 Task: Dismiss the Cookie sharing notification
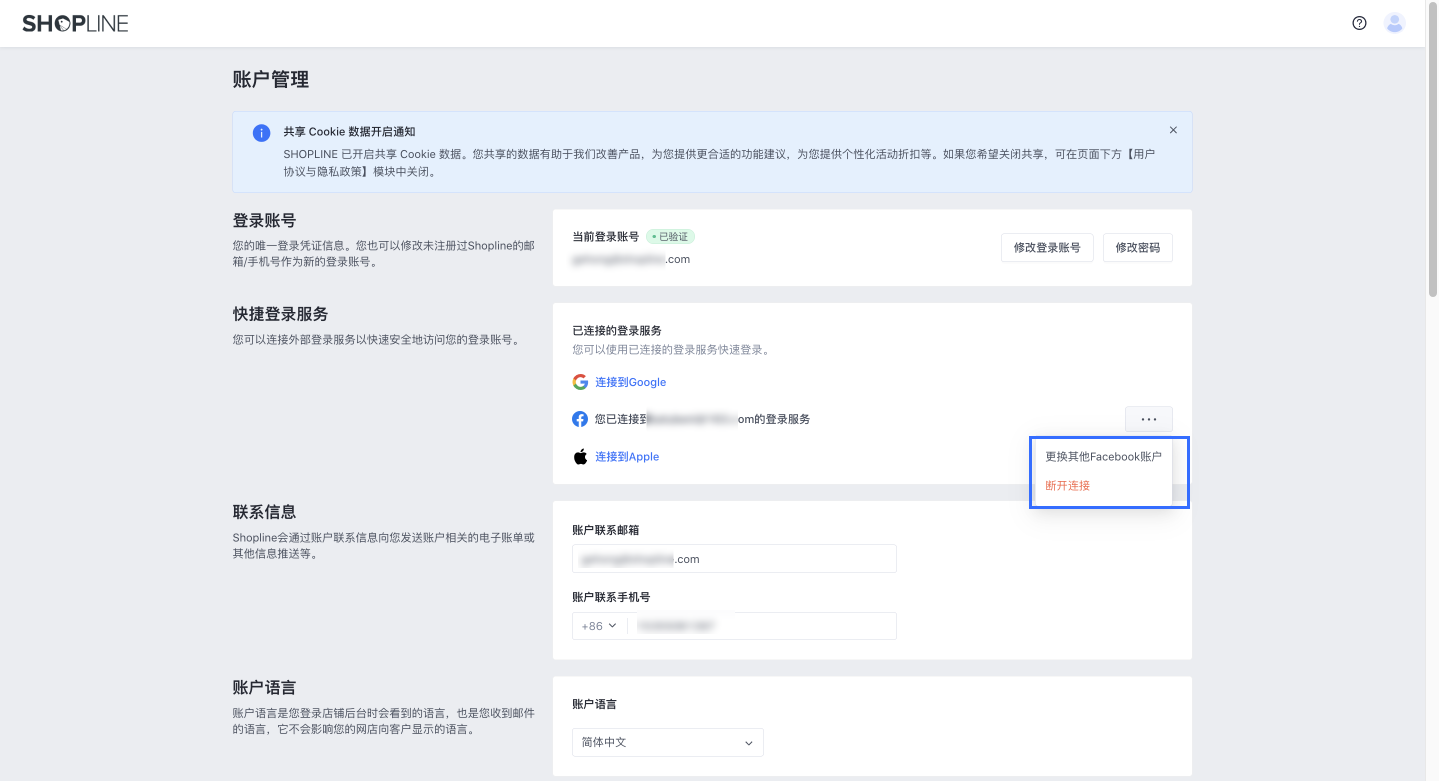coord(1173,129)
